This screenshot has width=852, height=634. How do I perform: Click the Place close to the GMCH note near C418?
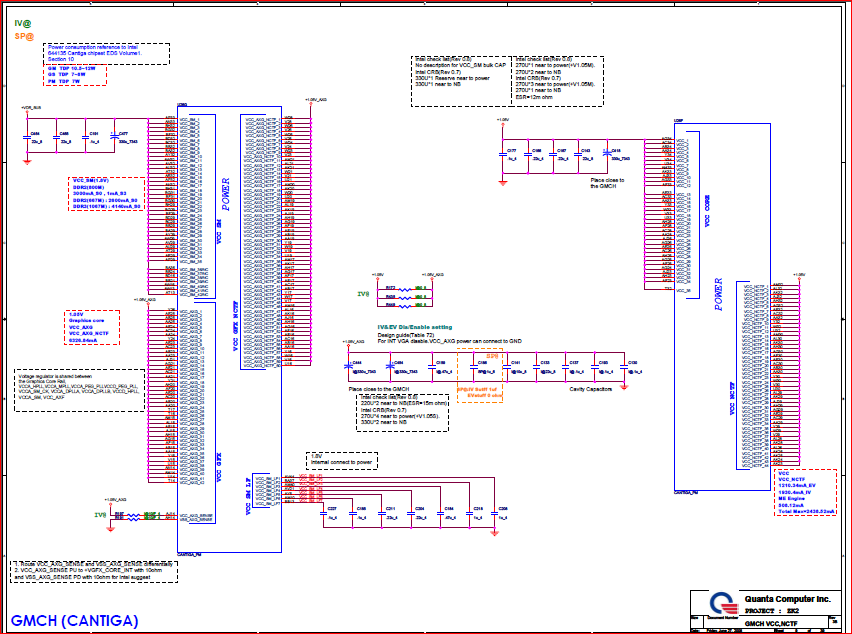[607, 183]
